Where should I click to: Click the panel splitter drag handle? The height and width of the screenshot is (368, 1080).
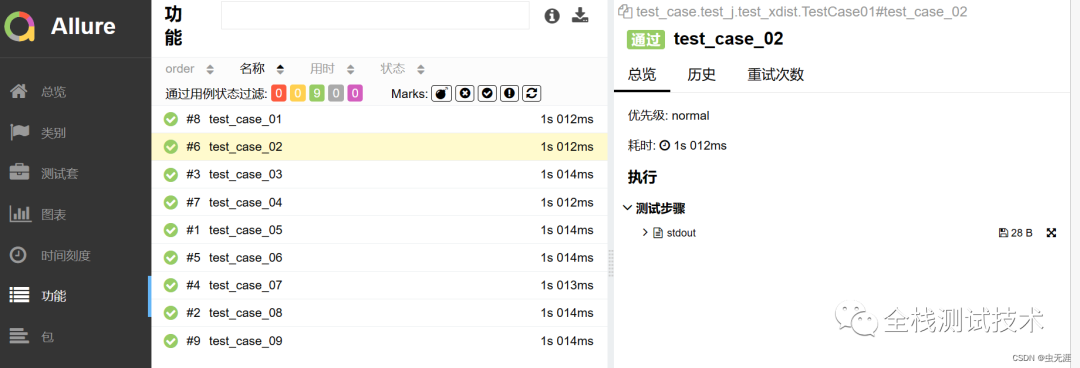click(x=610, y=263)
